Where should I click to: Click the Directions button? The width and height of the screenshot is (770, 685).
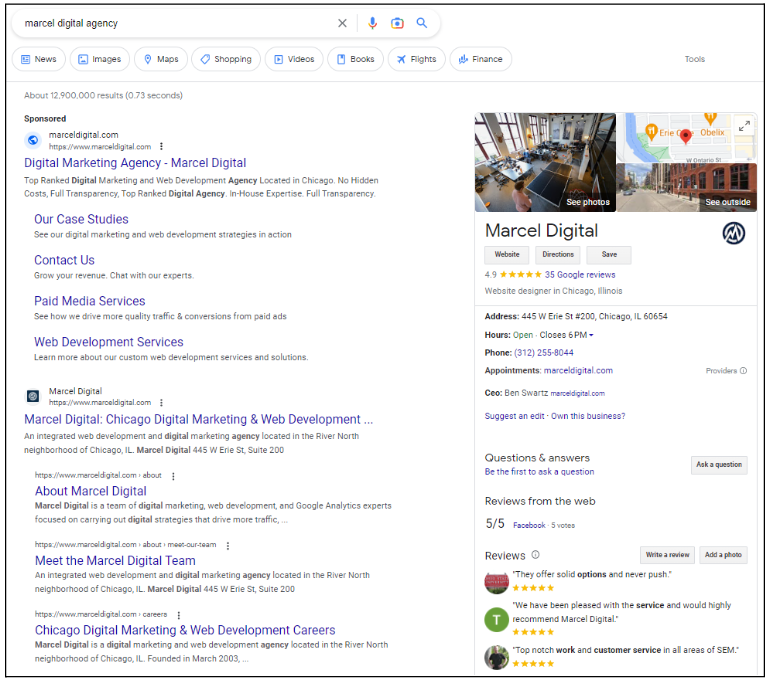(558, 255)
